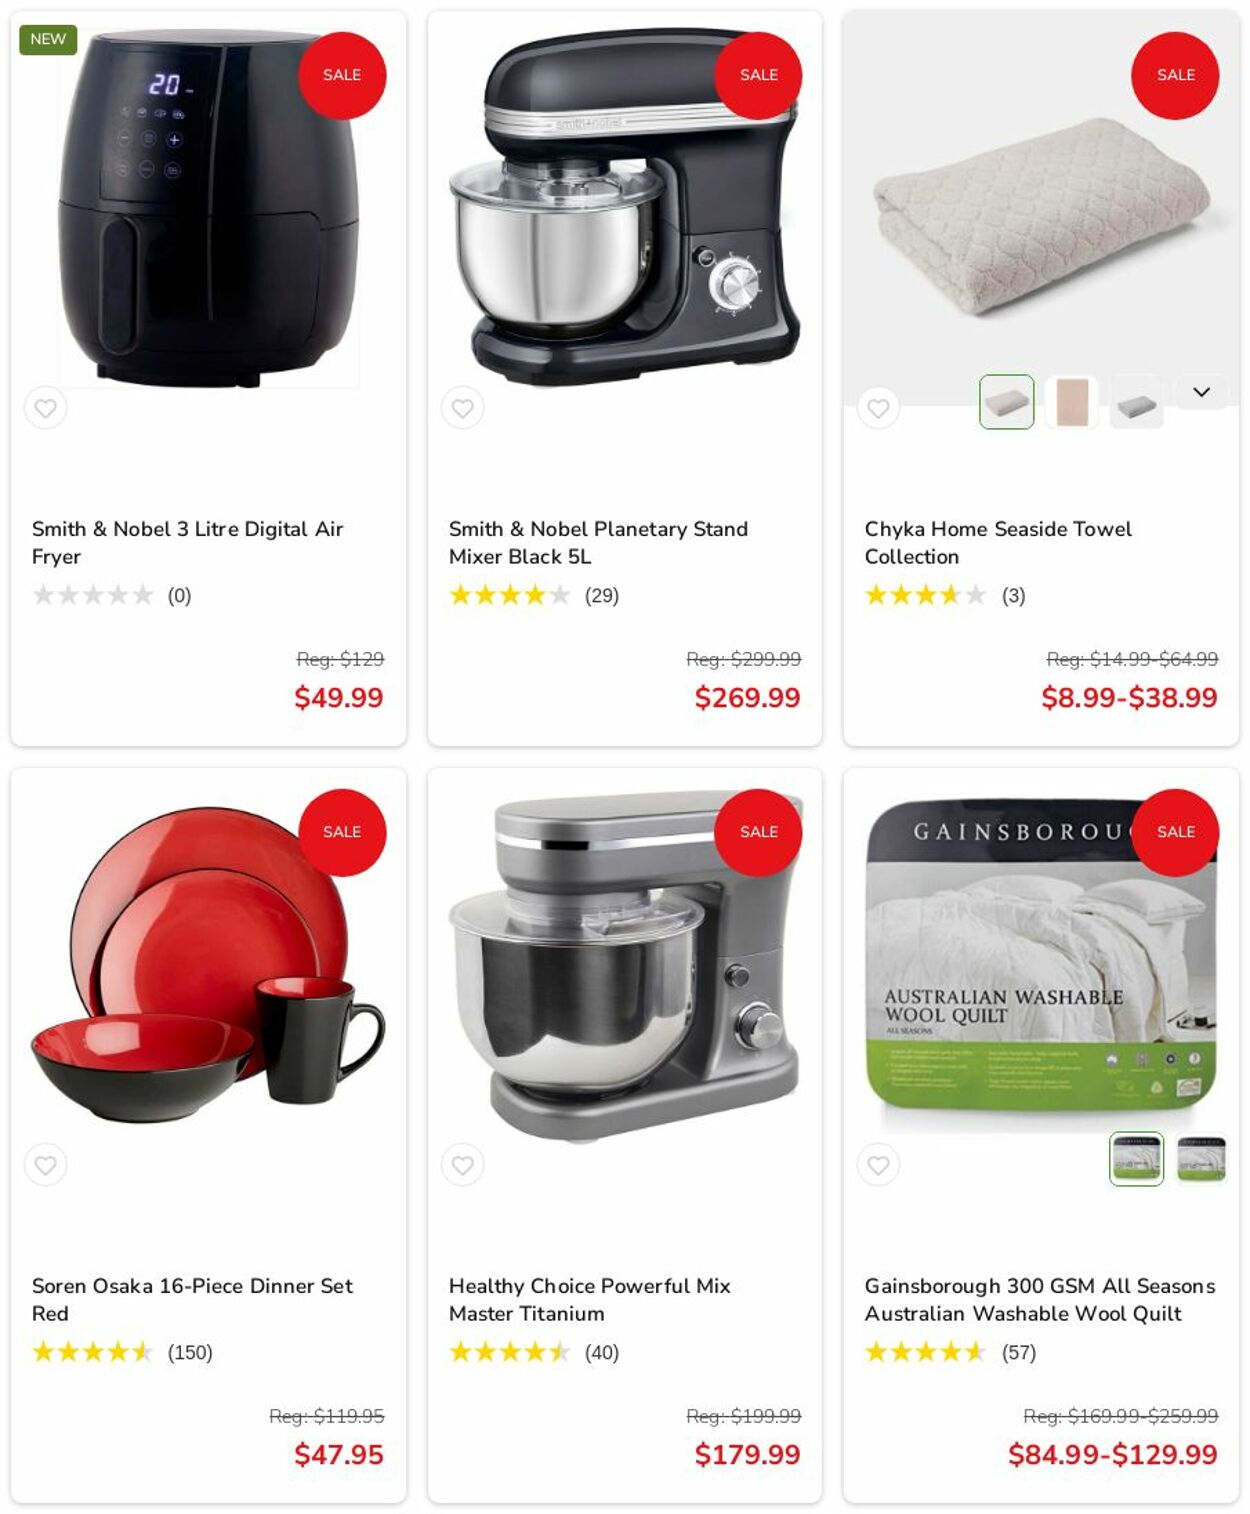Save Soren Osaka Dinner Set to wishlist
This screenshot has width=1250, height=1514.
tap(46, 1165)
